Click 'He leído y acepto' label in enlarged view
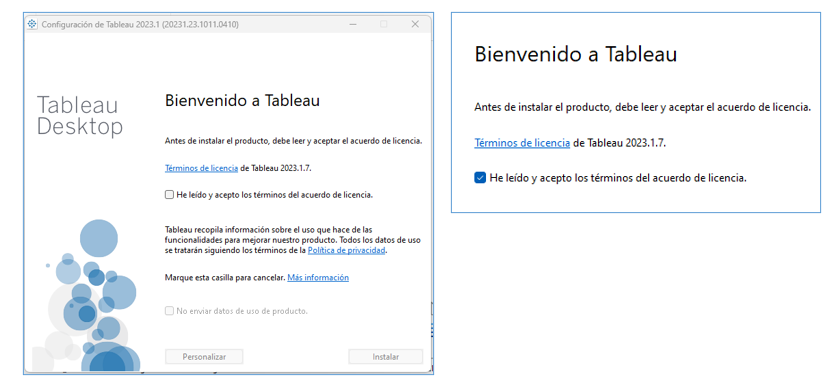The height and width of the screenshot is (380, 833). 618,178
